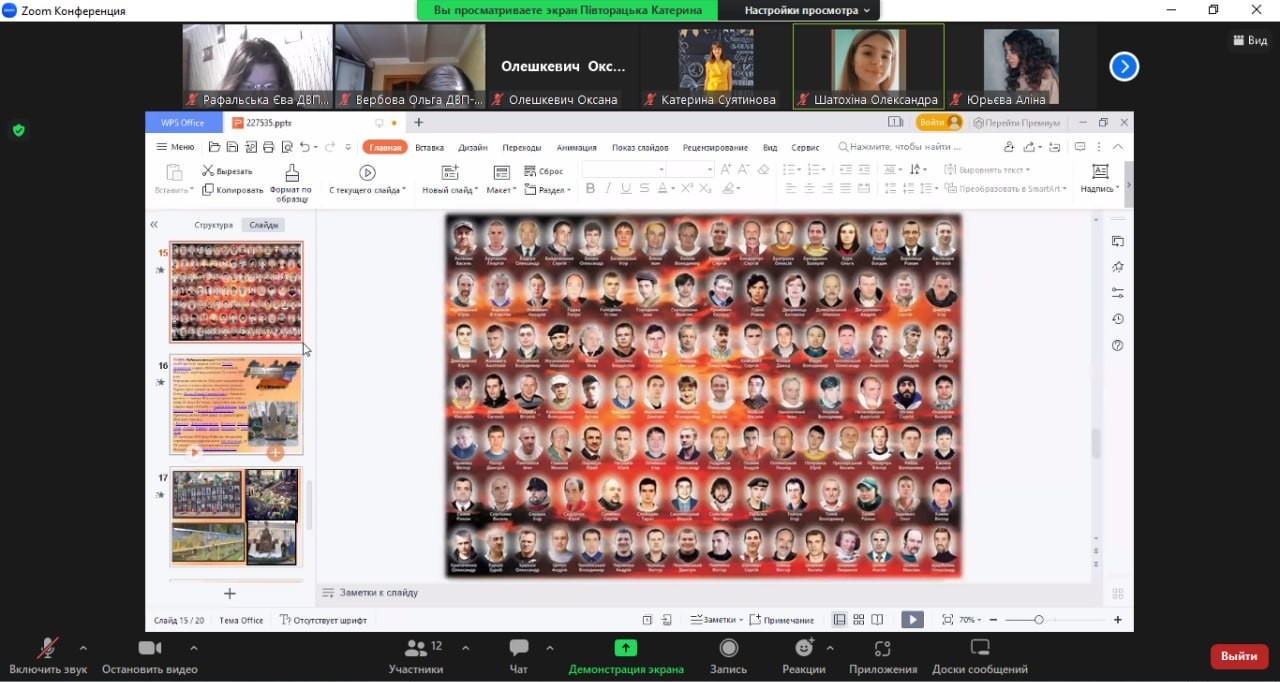Expand audio options arrow beside microphone
1280x682 pixels.
[83, 647]
